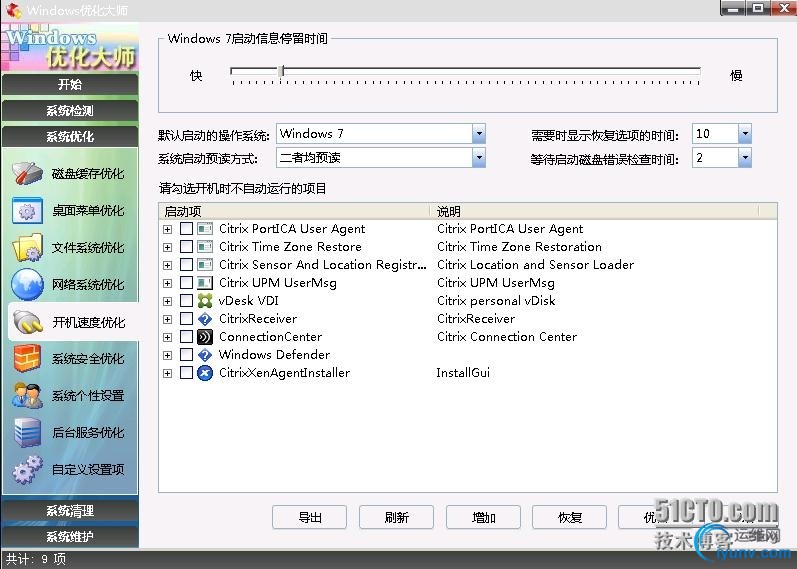Enable the vDesk VDI checkbox
797x569 pixels.
(x=187, y=301)
